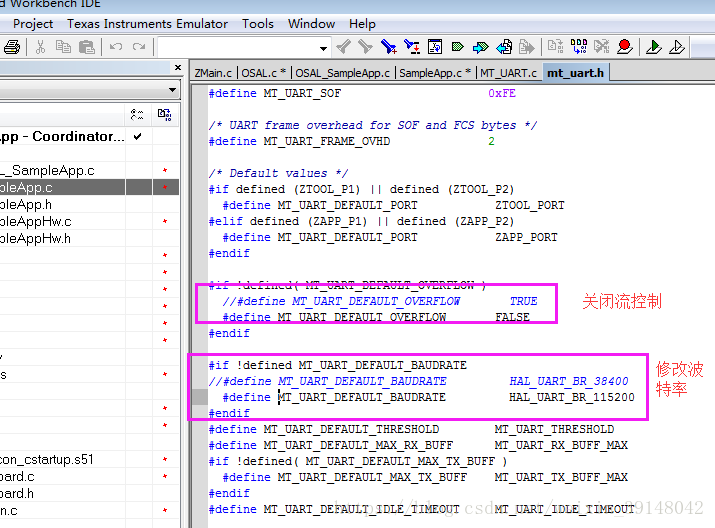Click the Find Next icon

[x=365, y=47]
